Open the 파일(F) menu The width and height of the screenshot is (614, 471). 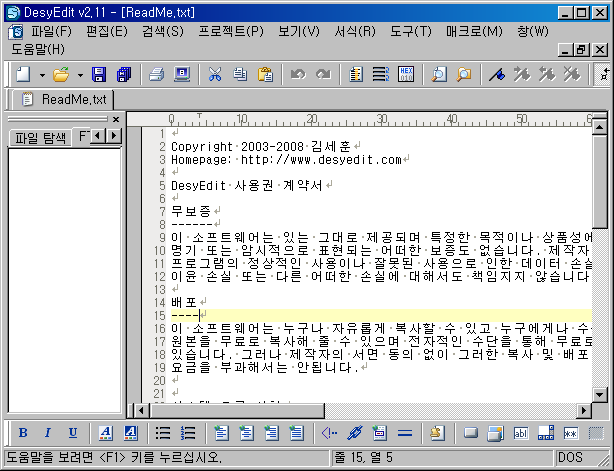click(x=52, y=31)
